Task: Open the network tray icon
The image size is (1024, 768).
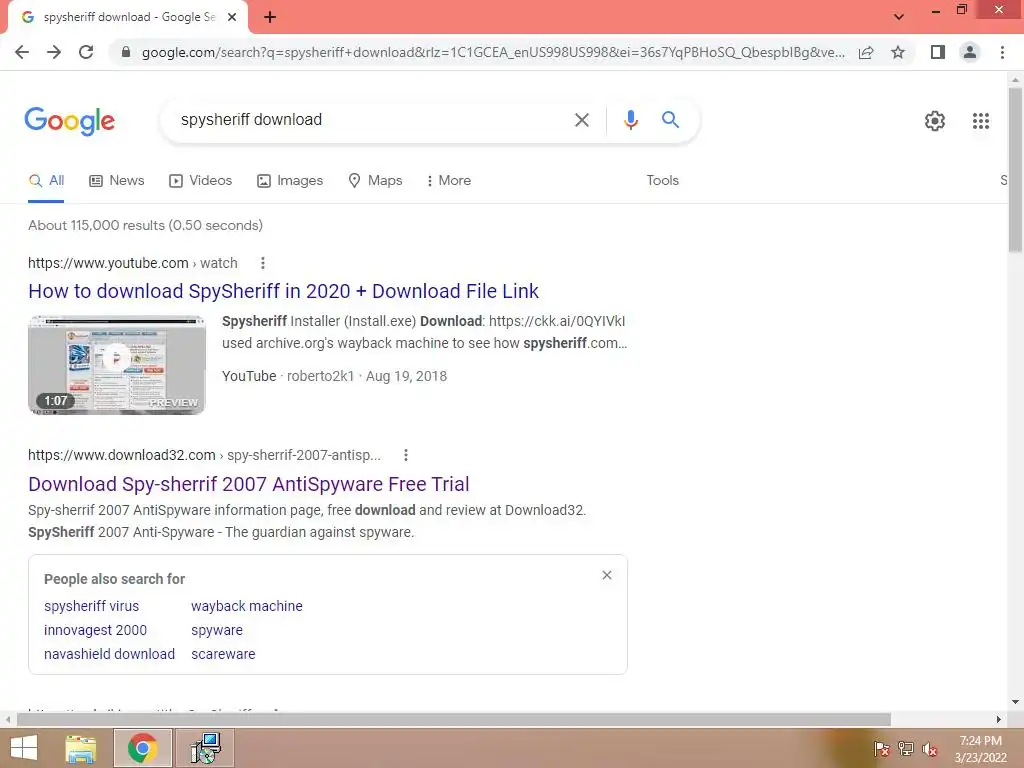Action: click(905, 748)
